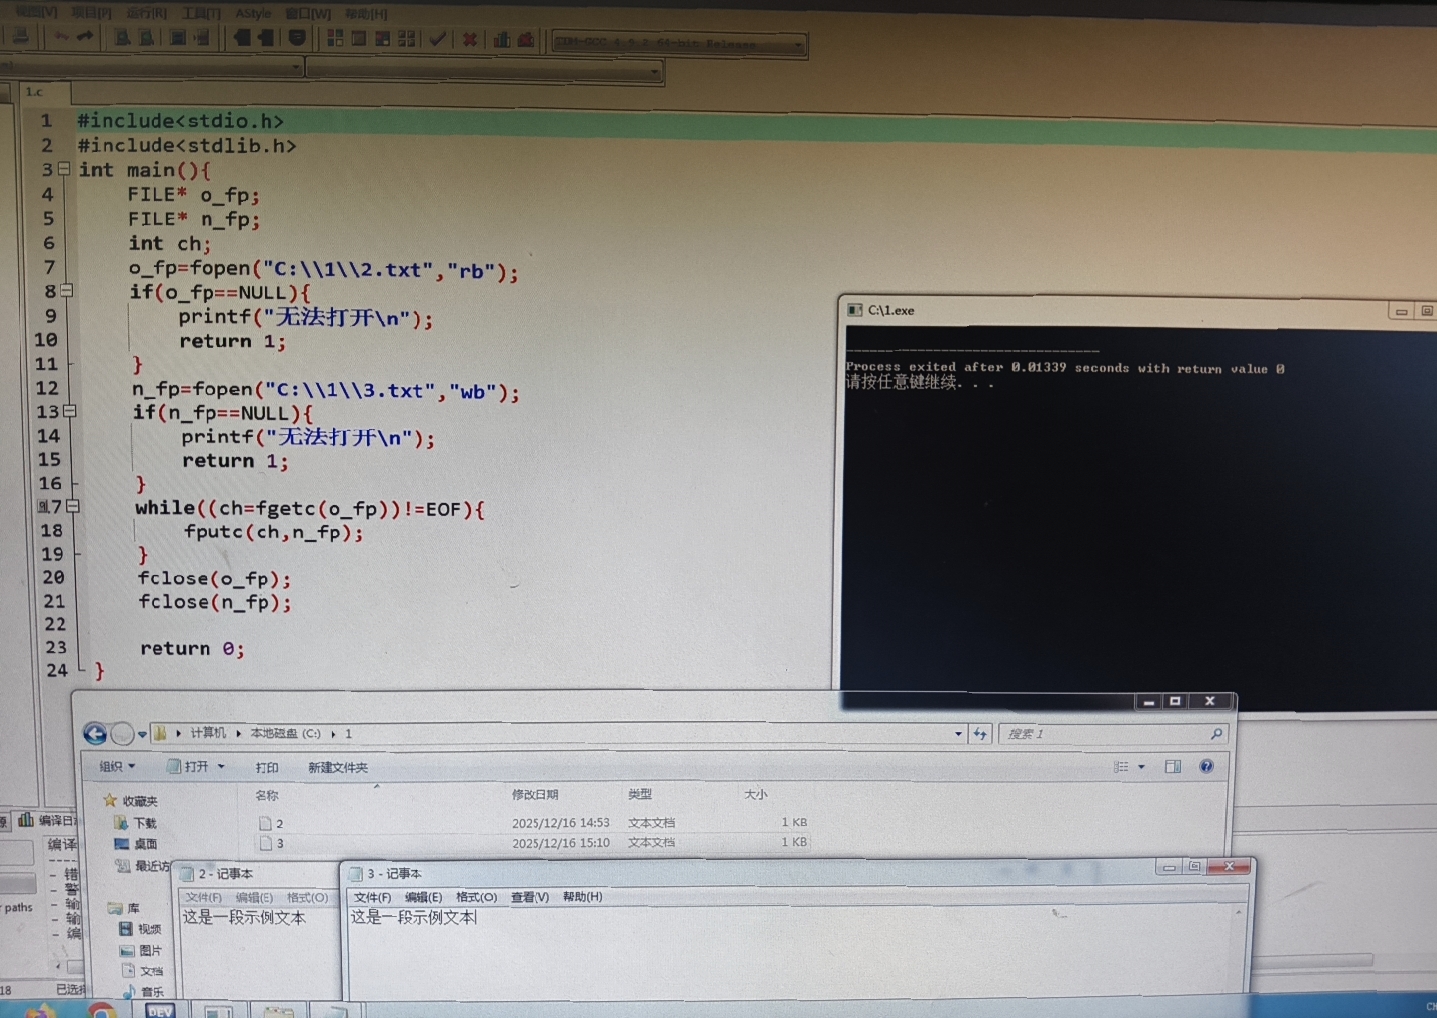This screenshot has width=1437, height=1018.
Task: Open more view options dropdown in Explorer
Action: (x=1141, y=767)
